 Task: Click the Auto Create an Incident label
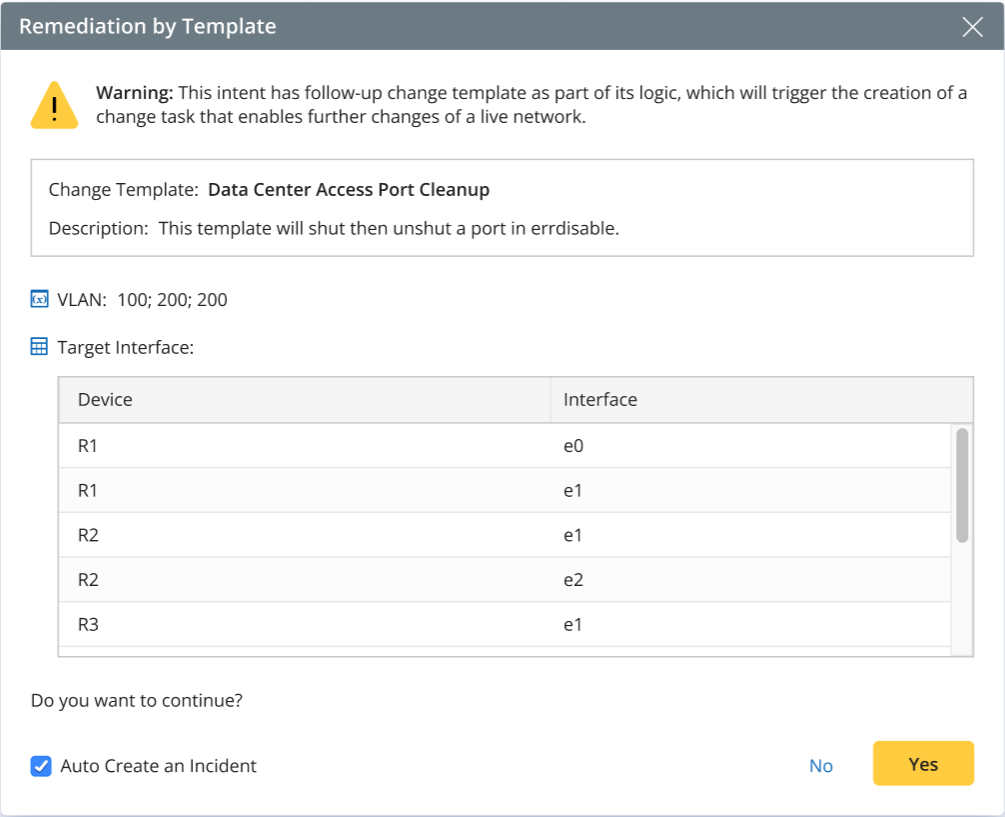pyautogui.click(x=158, y=766)
